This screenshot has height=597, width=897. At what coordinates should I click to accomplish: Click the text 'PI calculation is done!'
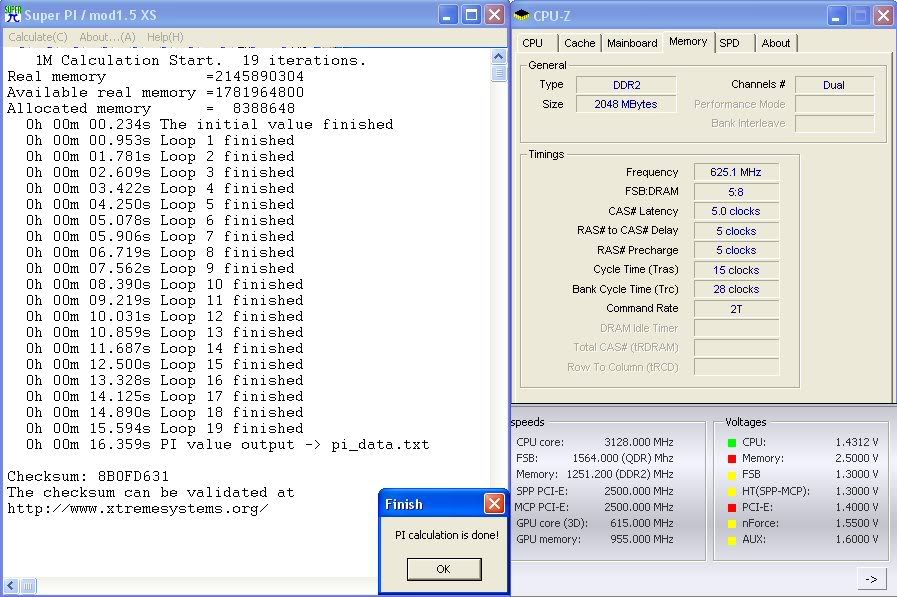447,535
